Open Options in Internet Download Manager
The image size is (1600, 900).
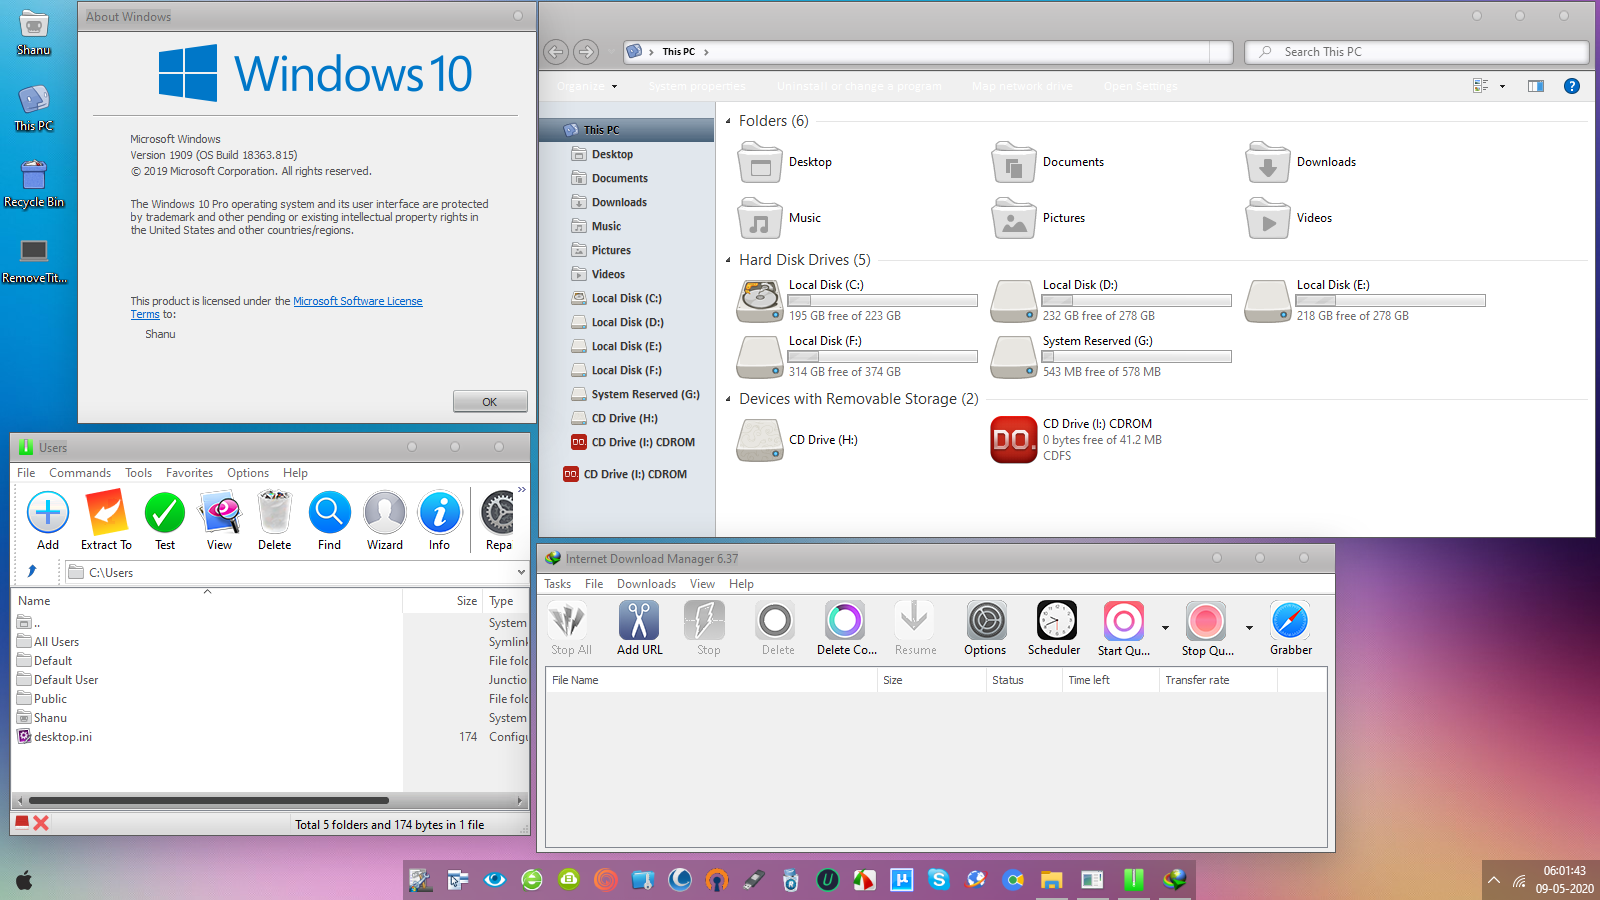click(986, 621)
